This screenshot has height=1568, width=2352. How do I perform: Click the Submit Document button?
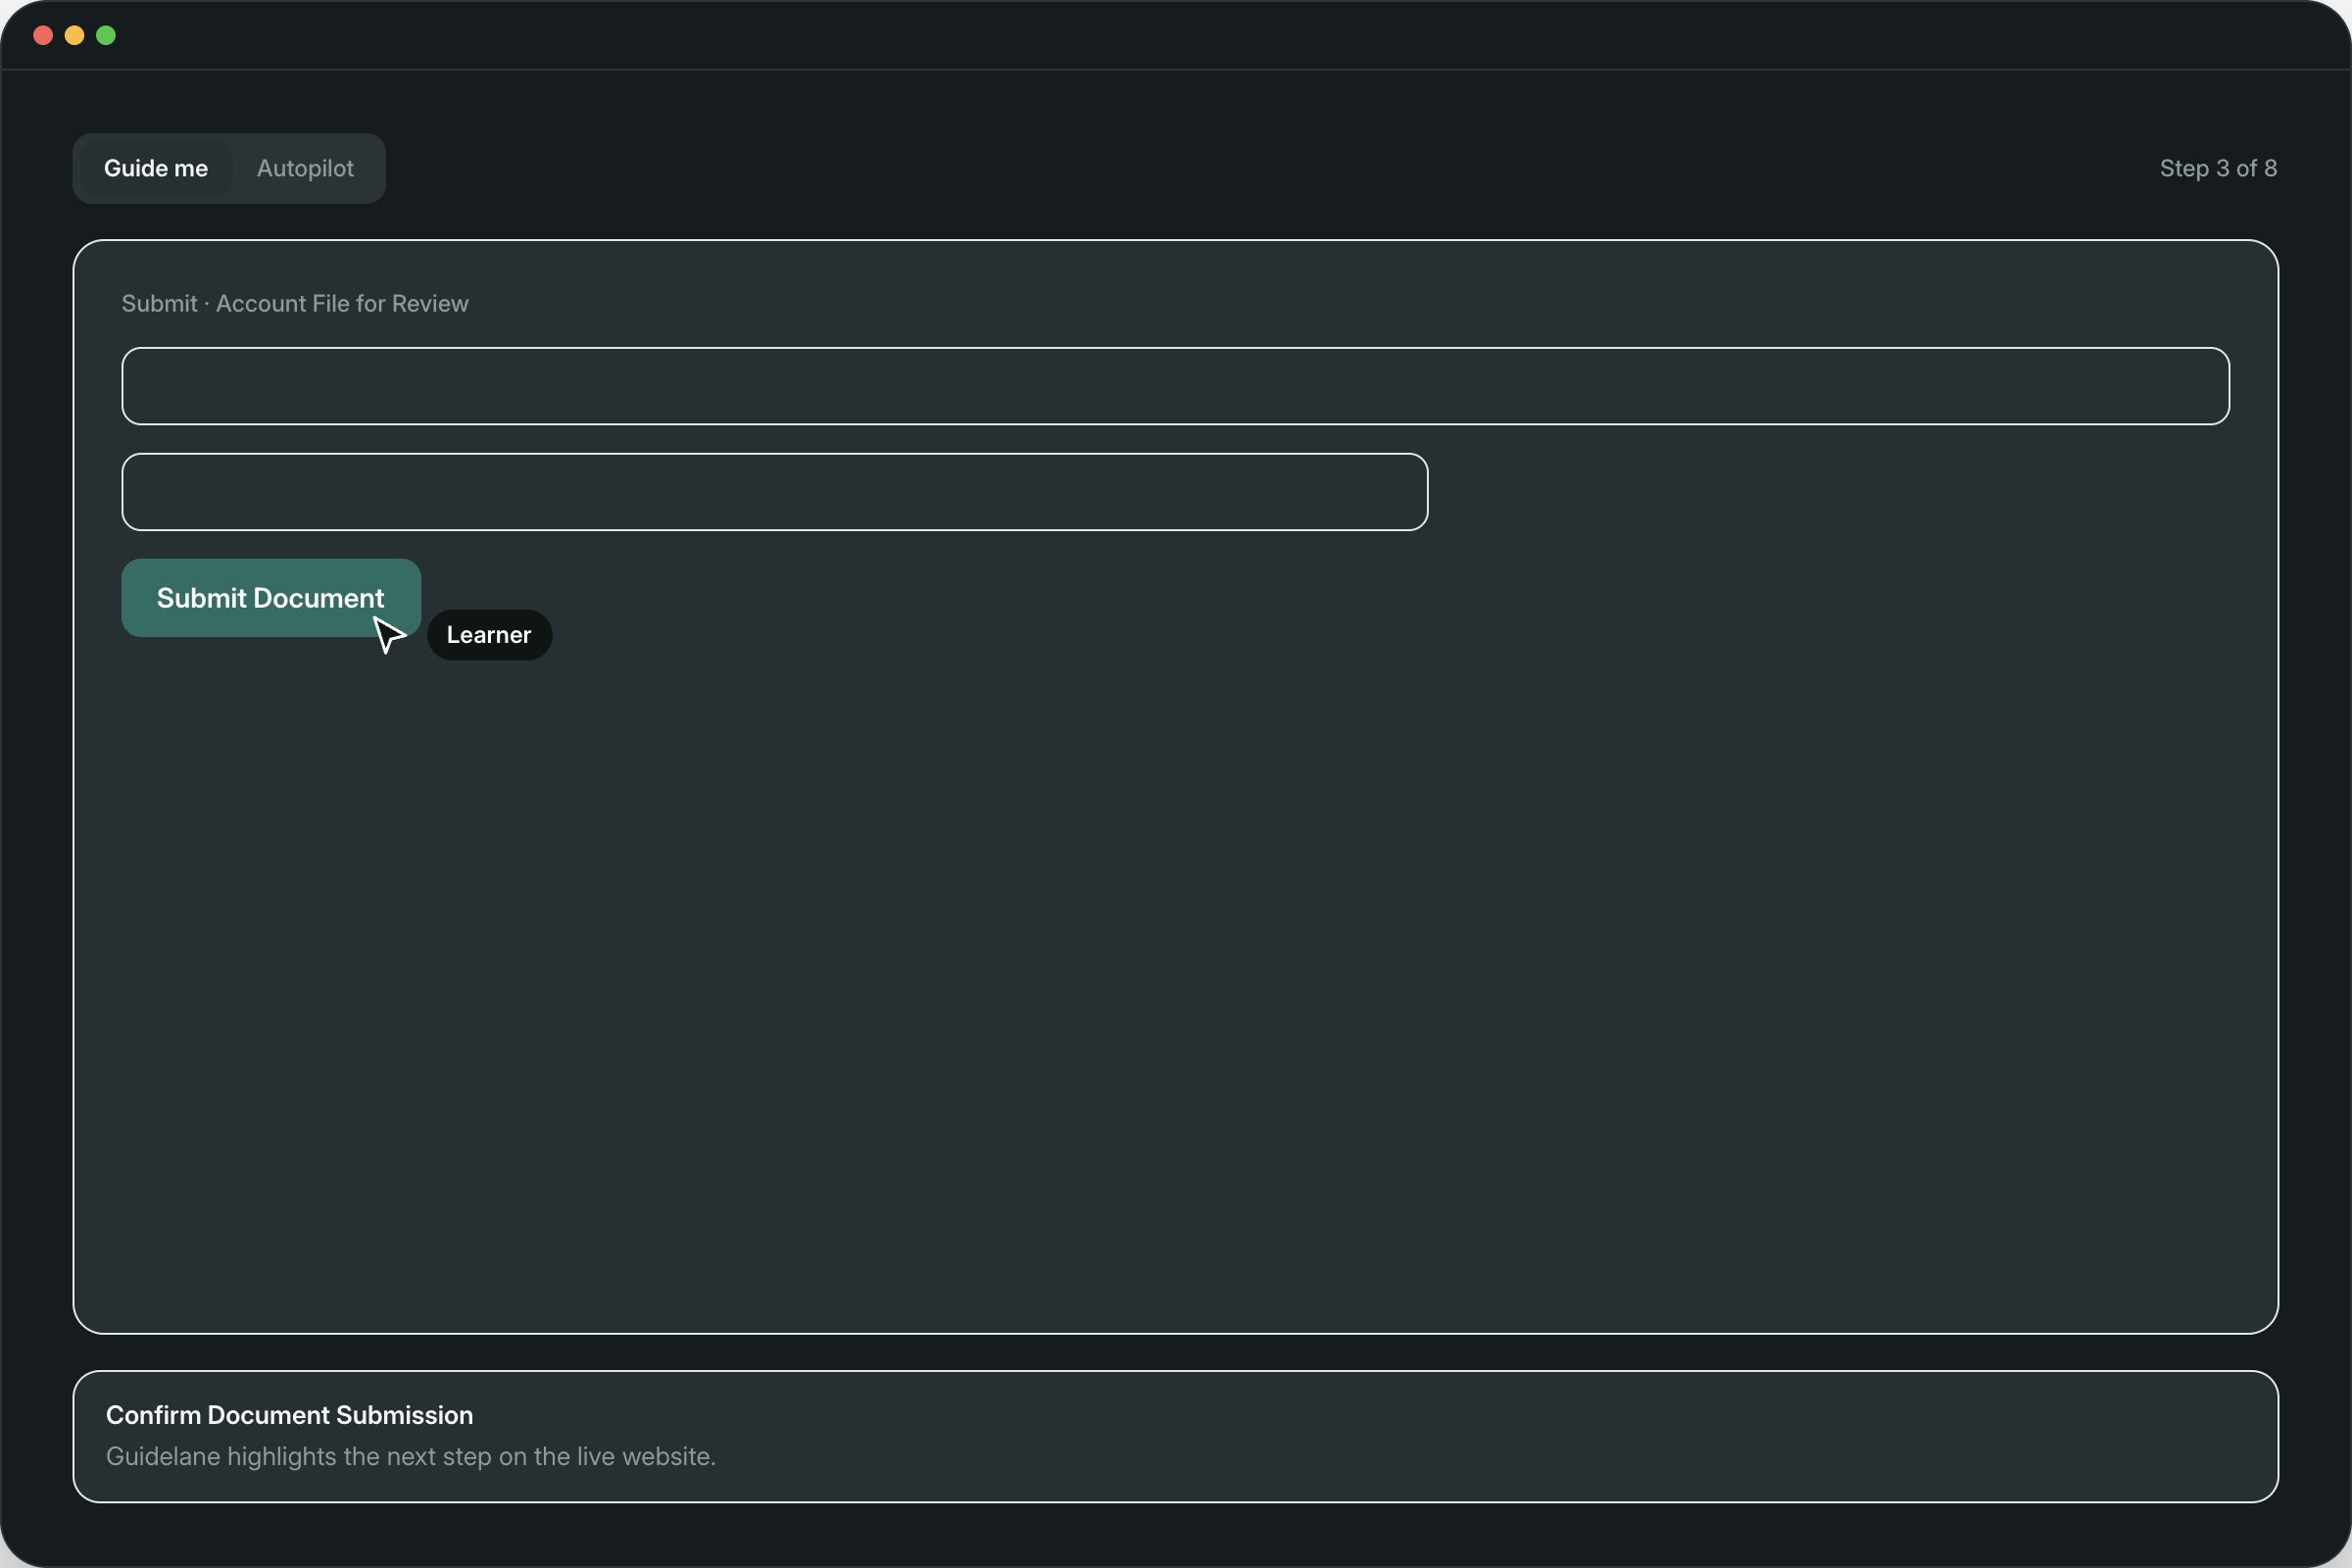[x=271, y=598]
